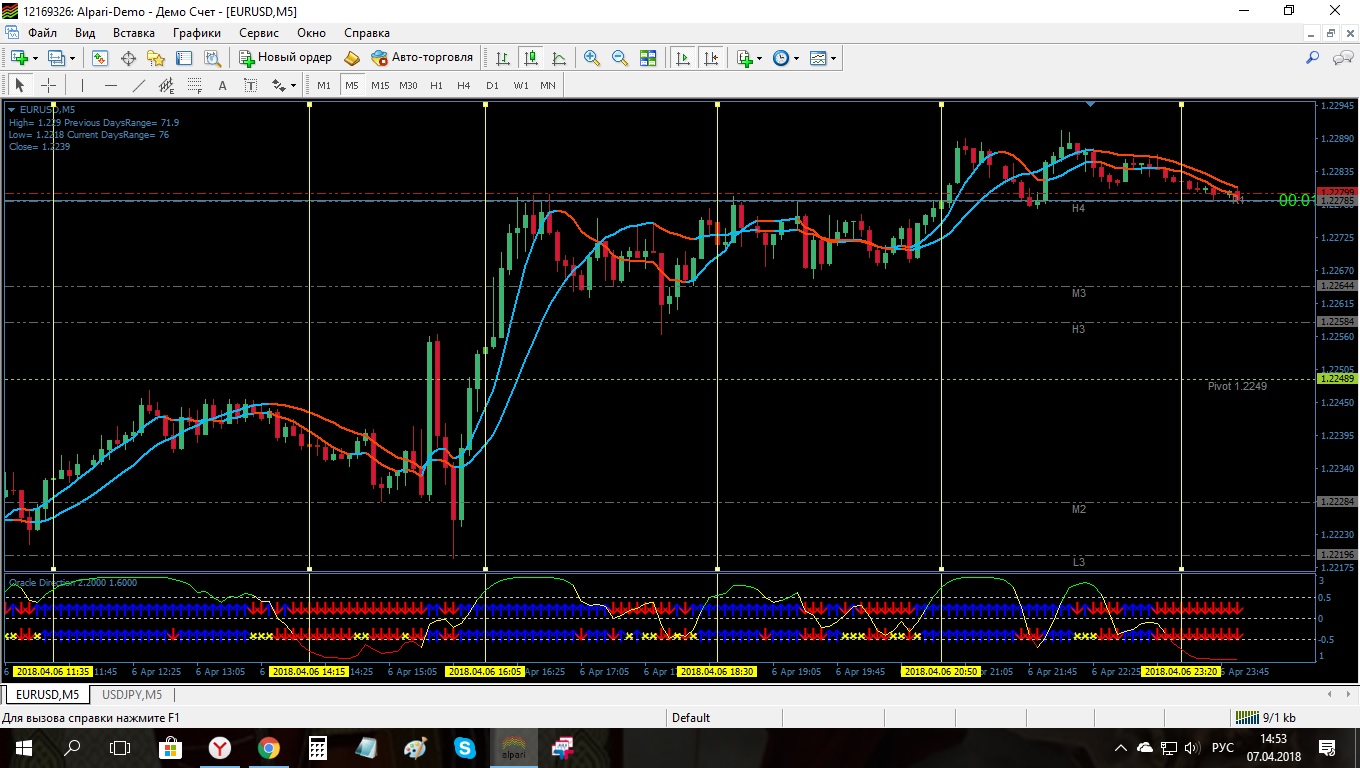Select the EURUSD,M5 chart tab
Image resolution: width=1360 pixels, height=768 pixels.
[x=47, y=694]
